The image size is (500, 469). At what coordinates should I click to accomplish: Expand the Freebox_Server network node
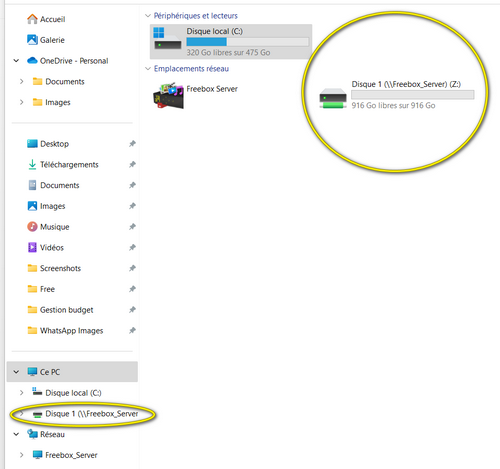[21, 455]
